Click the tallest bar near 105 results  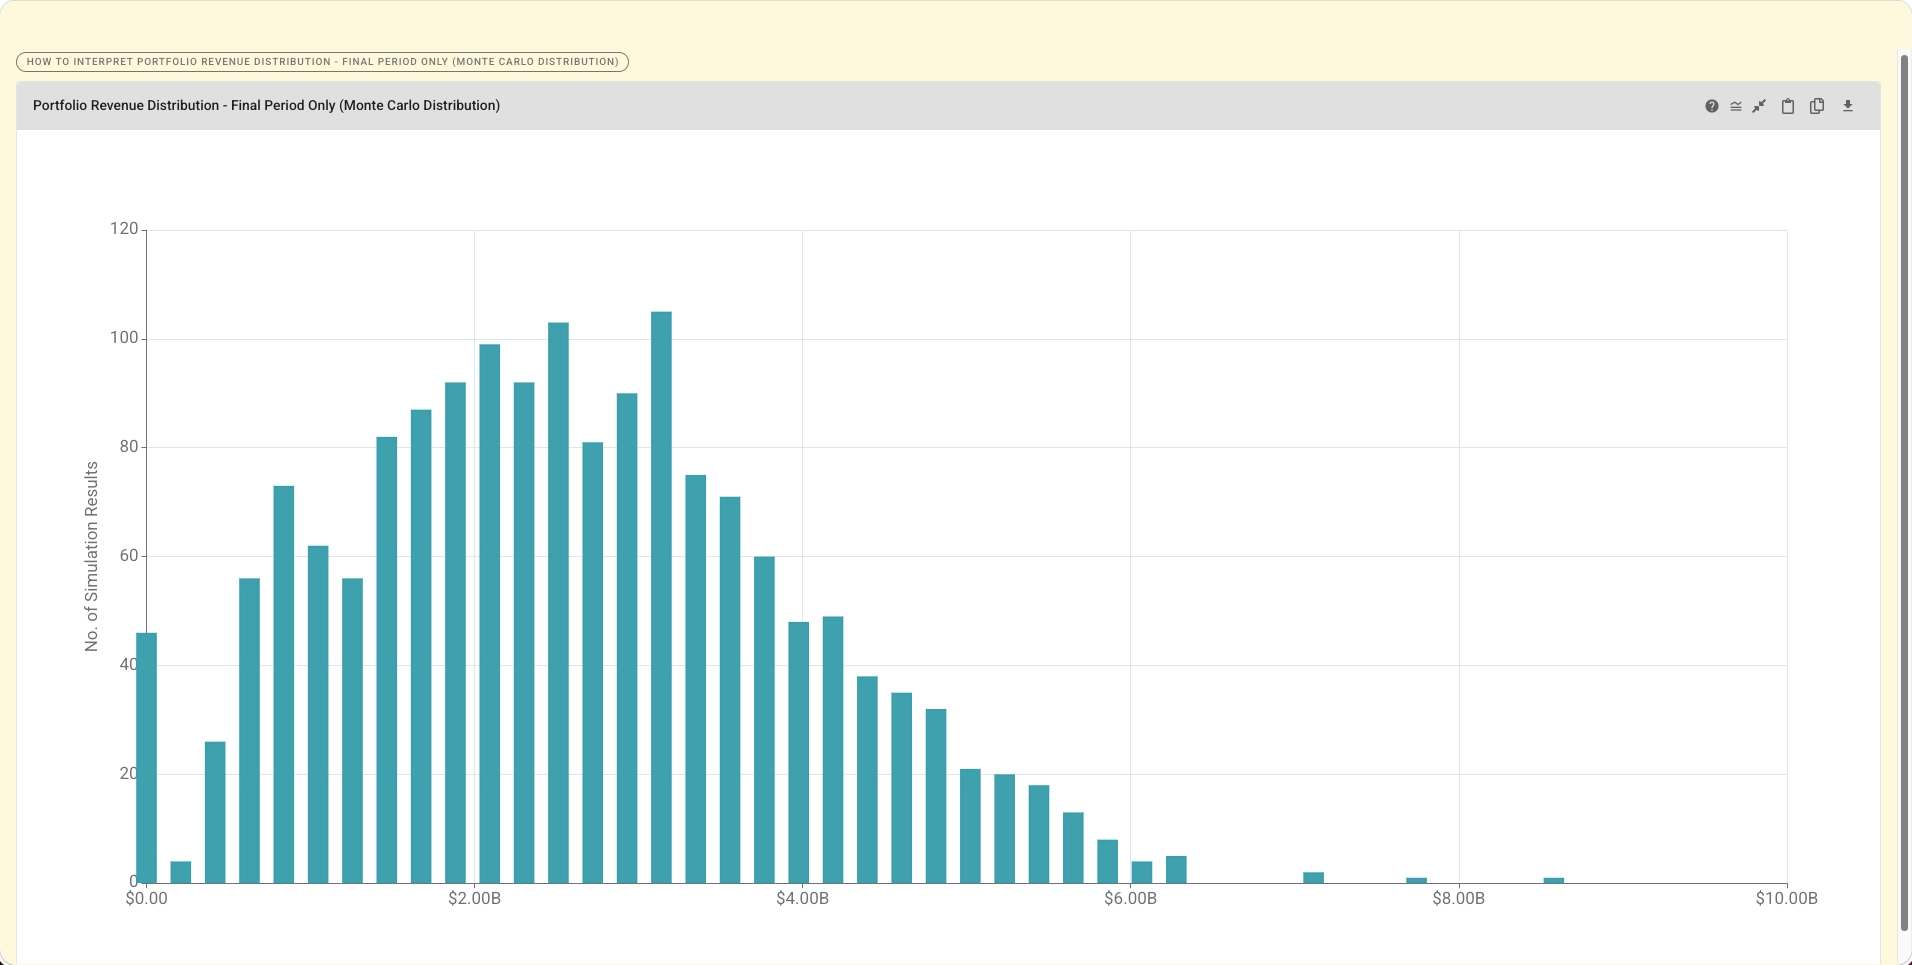(x=661, y=597)
